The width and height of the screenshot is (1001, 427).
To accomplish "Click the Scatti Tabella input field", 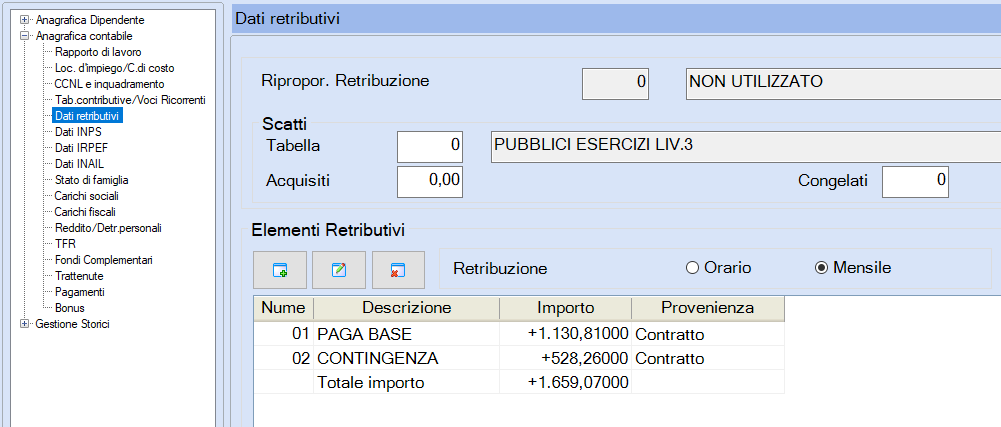I will pos(430,146).
